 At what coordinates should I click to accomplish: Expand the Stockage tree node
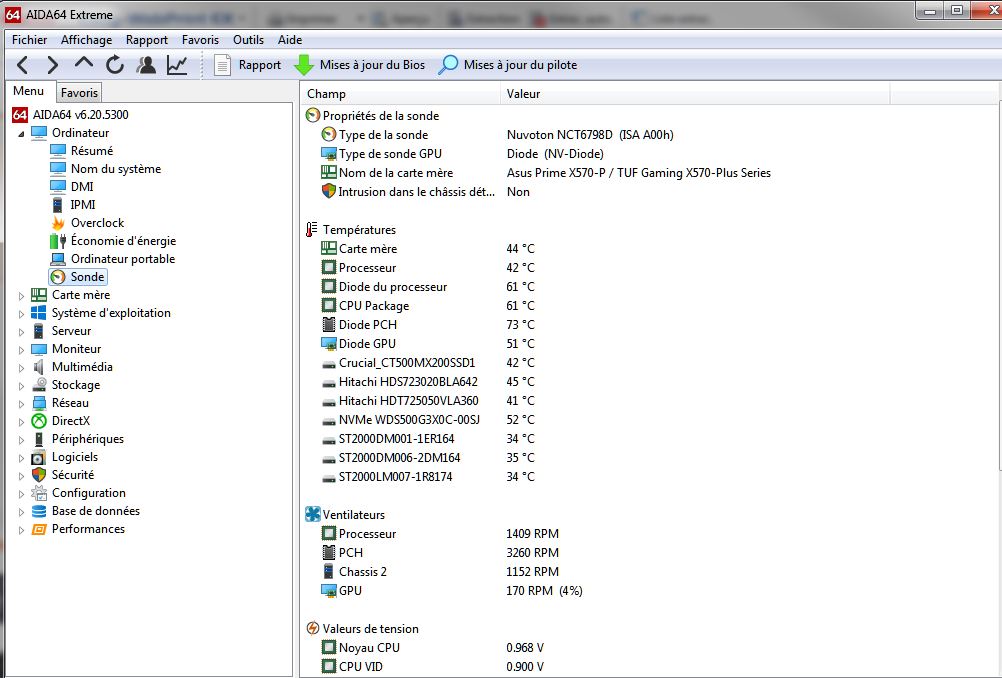pyautogui.click(x=21, y=386)
